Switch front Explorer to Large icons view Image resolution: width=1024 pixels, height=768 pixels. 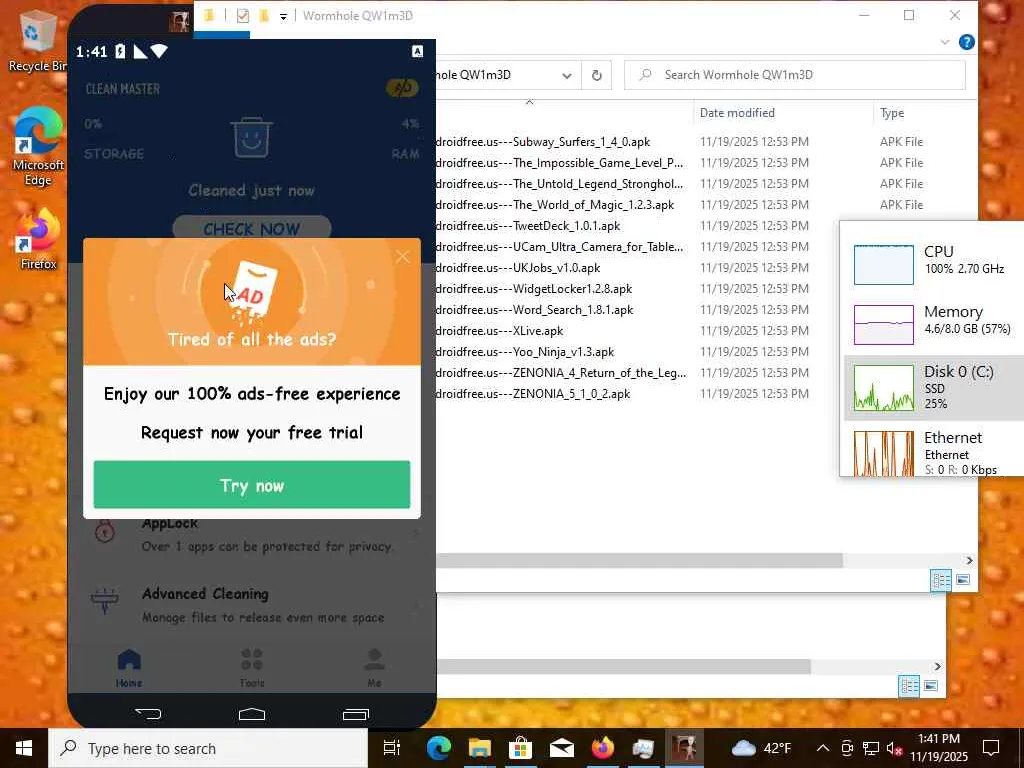pos(963,580)
